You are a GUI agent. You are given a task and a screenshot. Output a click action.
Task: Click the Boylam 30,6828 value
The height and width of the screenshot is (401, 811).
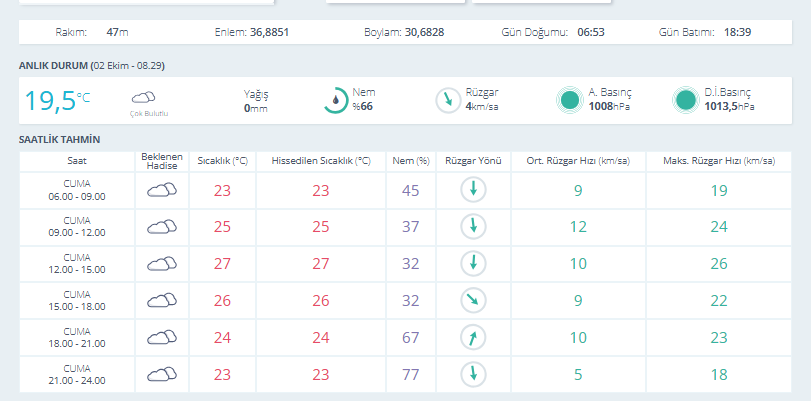[x=425, y=32]
